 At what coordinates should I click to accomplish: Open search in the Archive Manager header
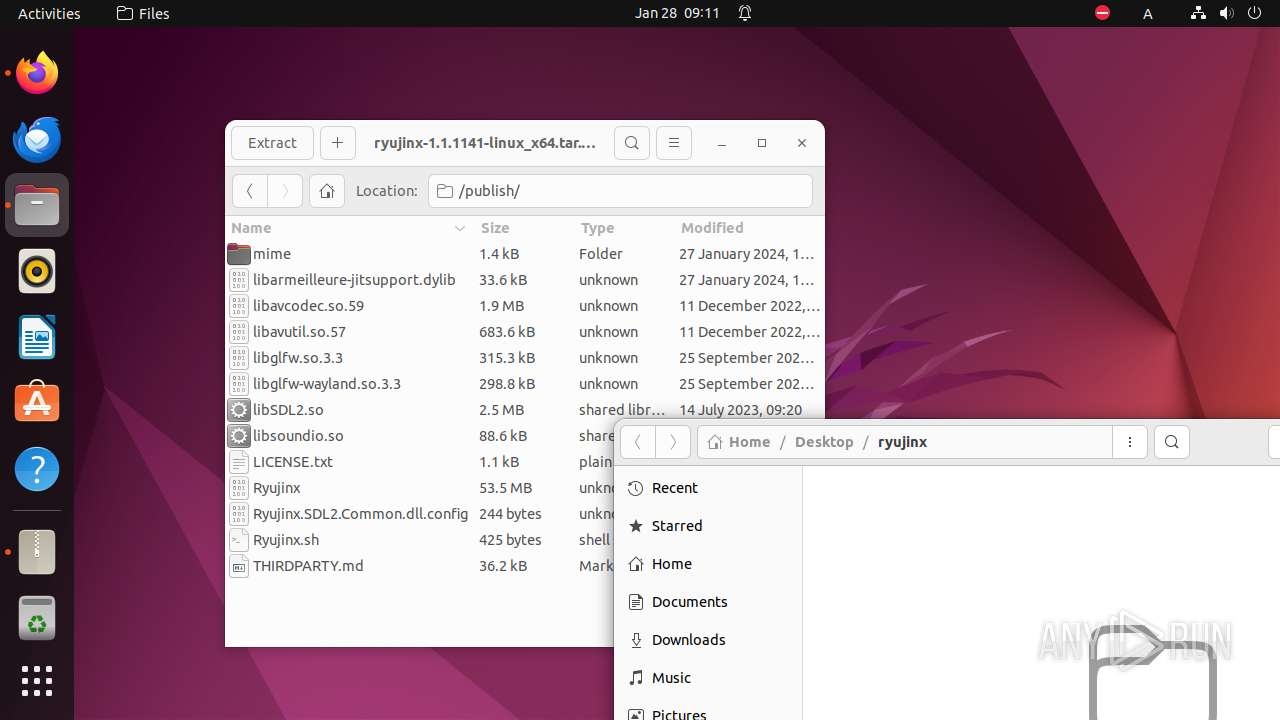click(631, 143)
